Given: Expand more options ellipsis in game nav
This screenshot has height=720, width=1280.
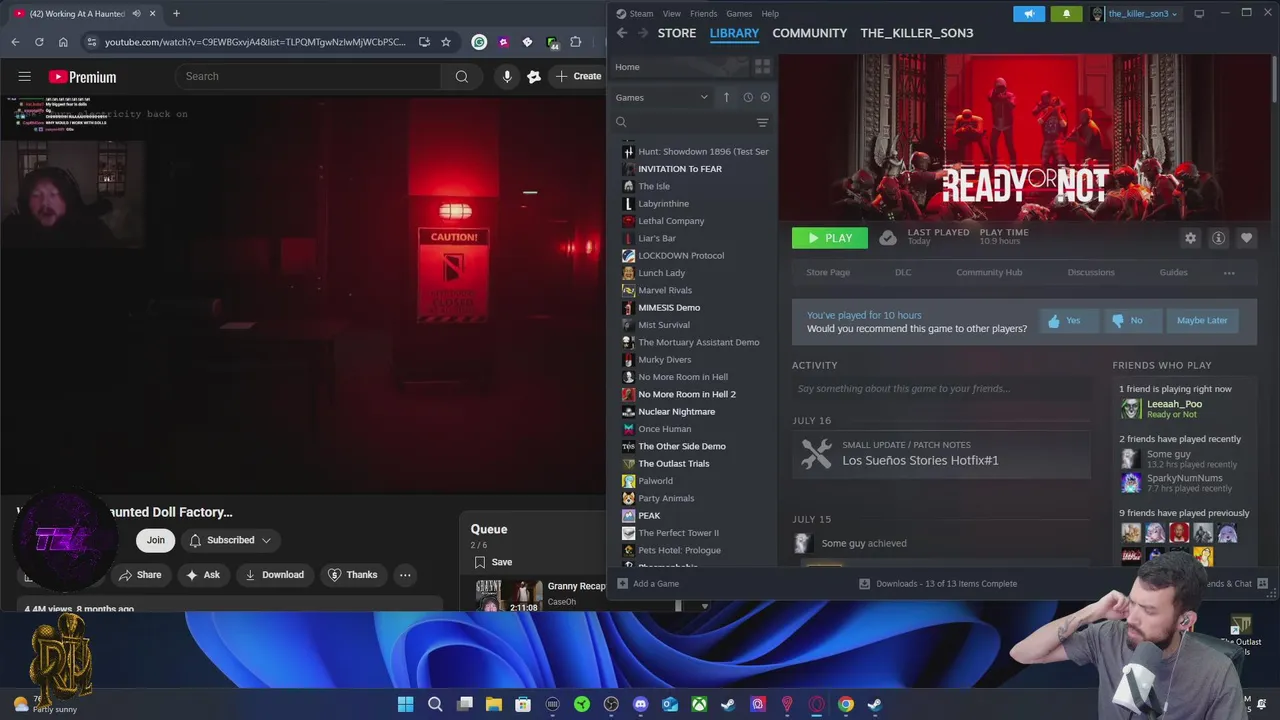Looking at the screenshot, I should [x=1229, y=273].
